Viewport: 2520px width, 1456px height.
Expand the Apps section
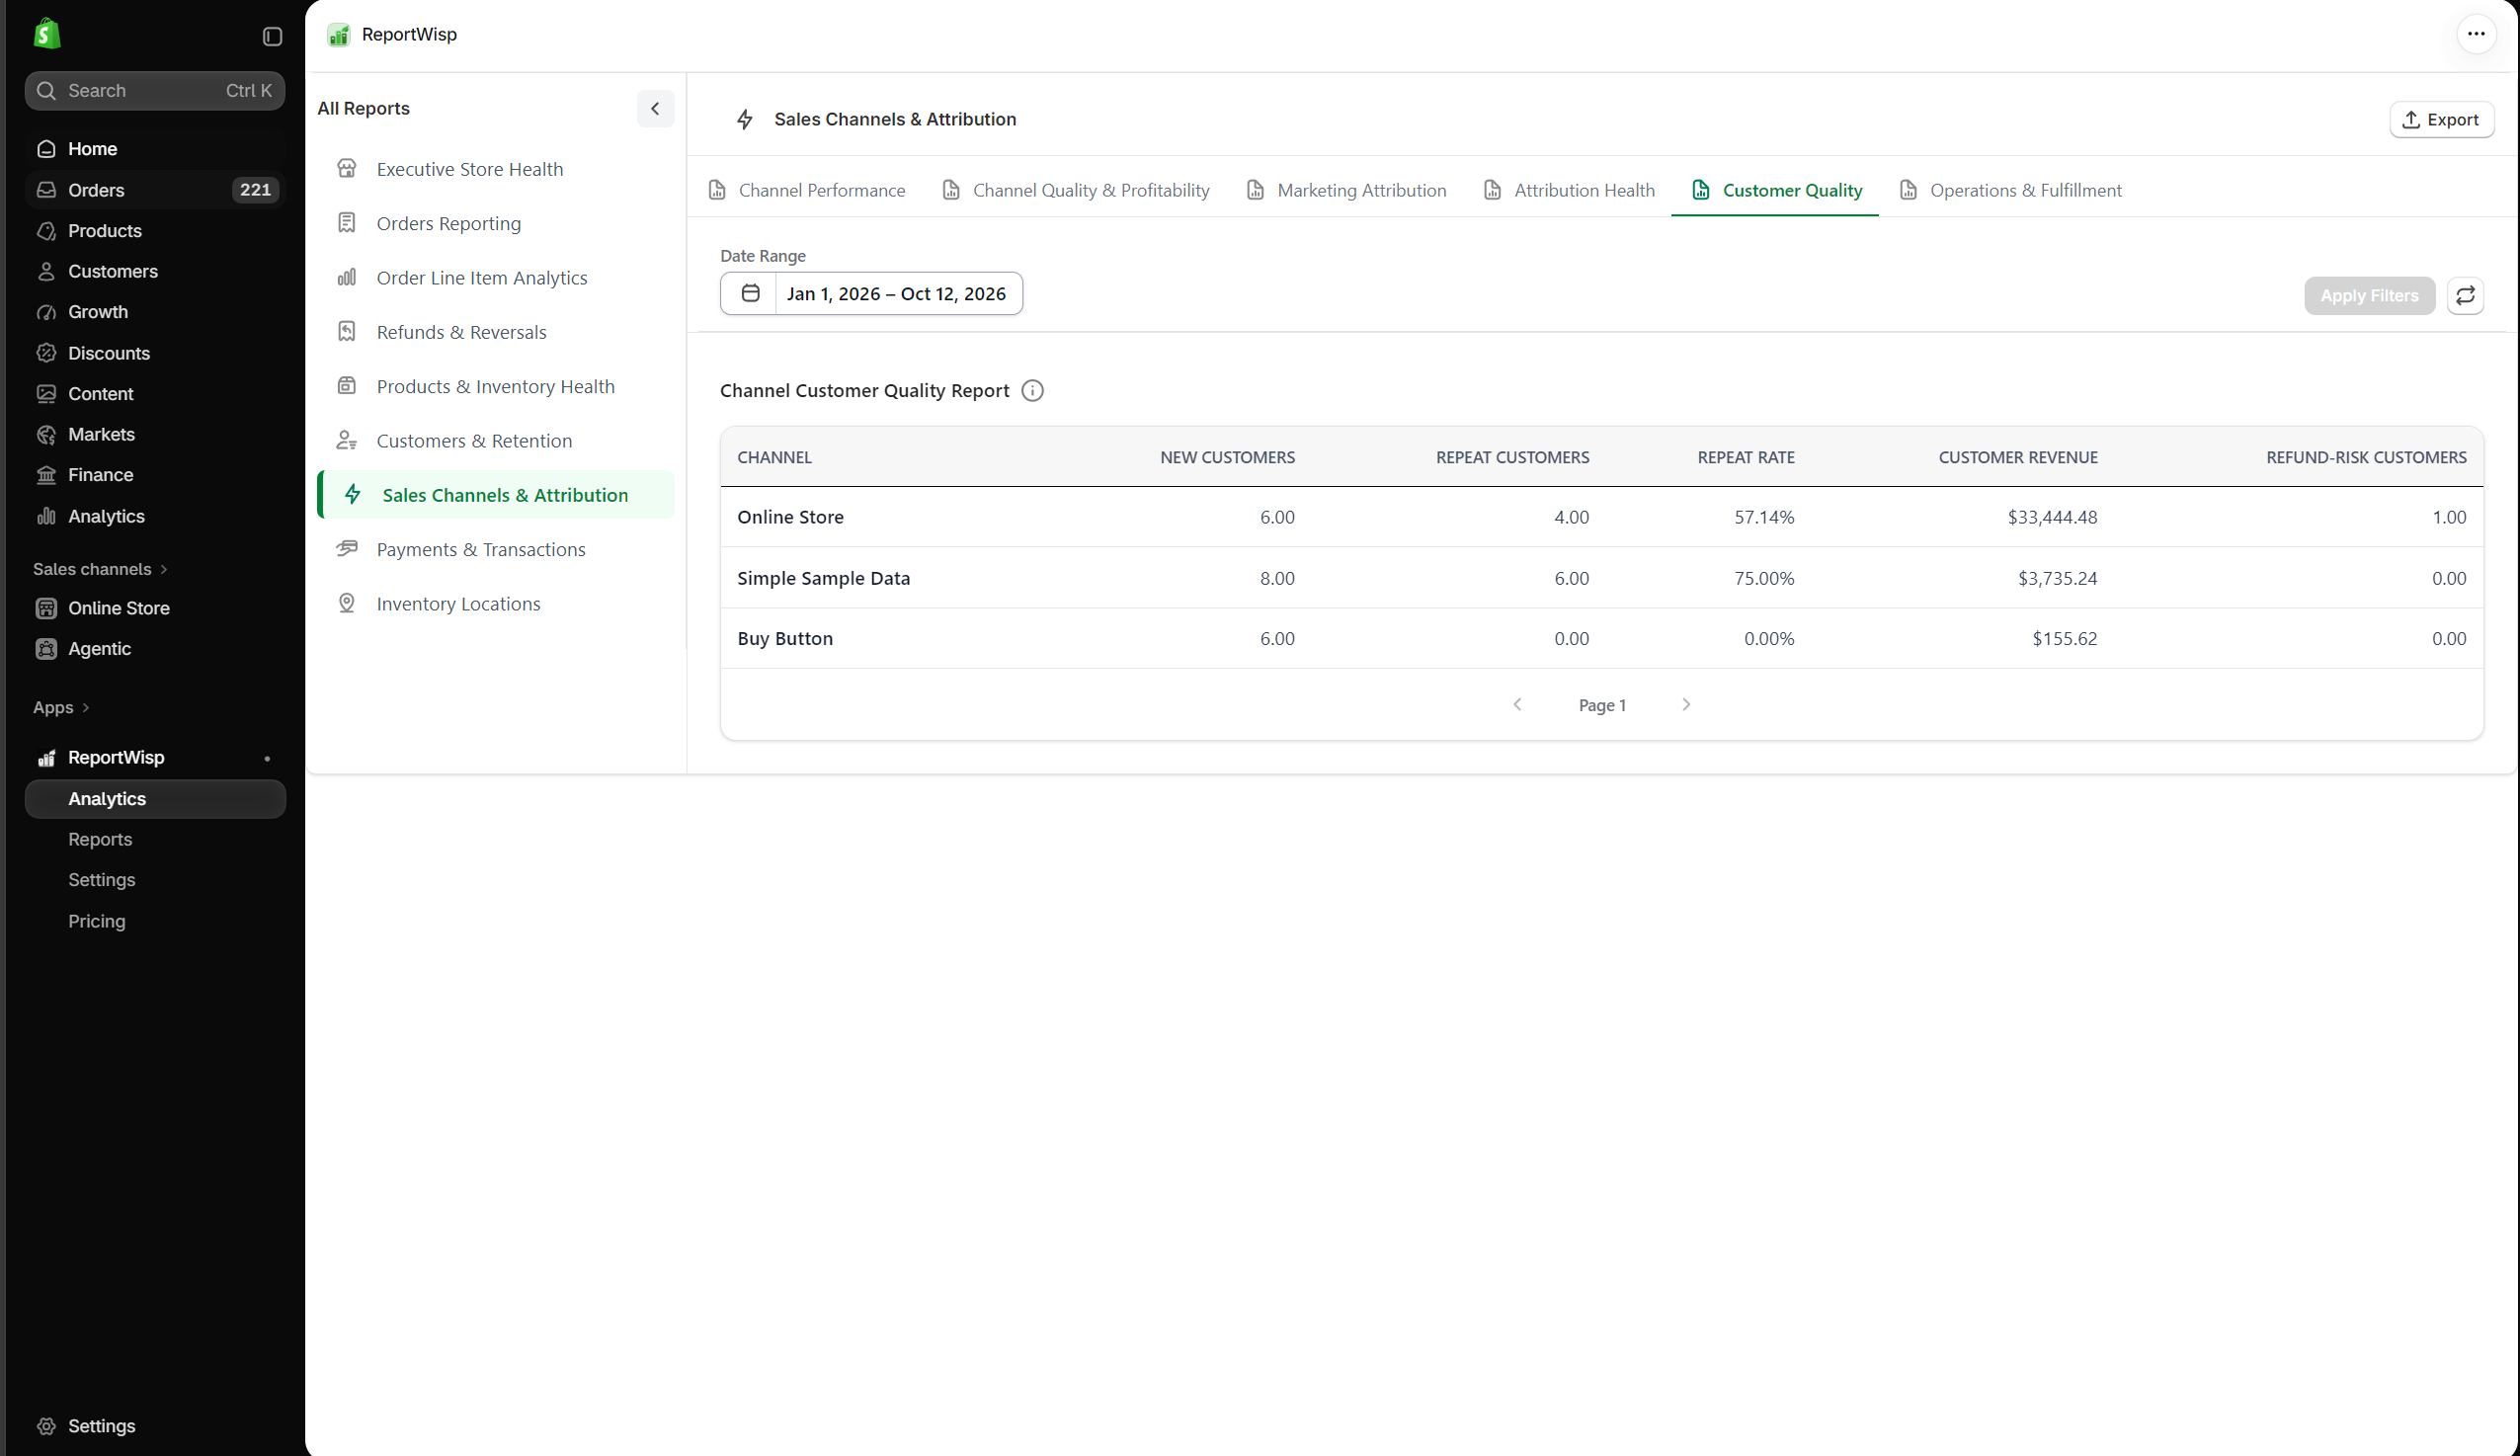[x=61, y=708]
